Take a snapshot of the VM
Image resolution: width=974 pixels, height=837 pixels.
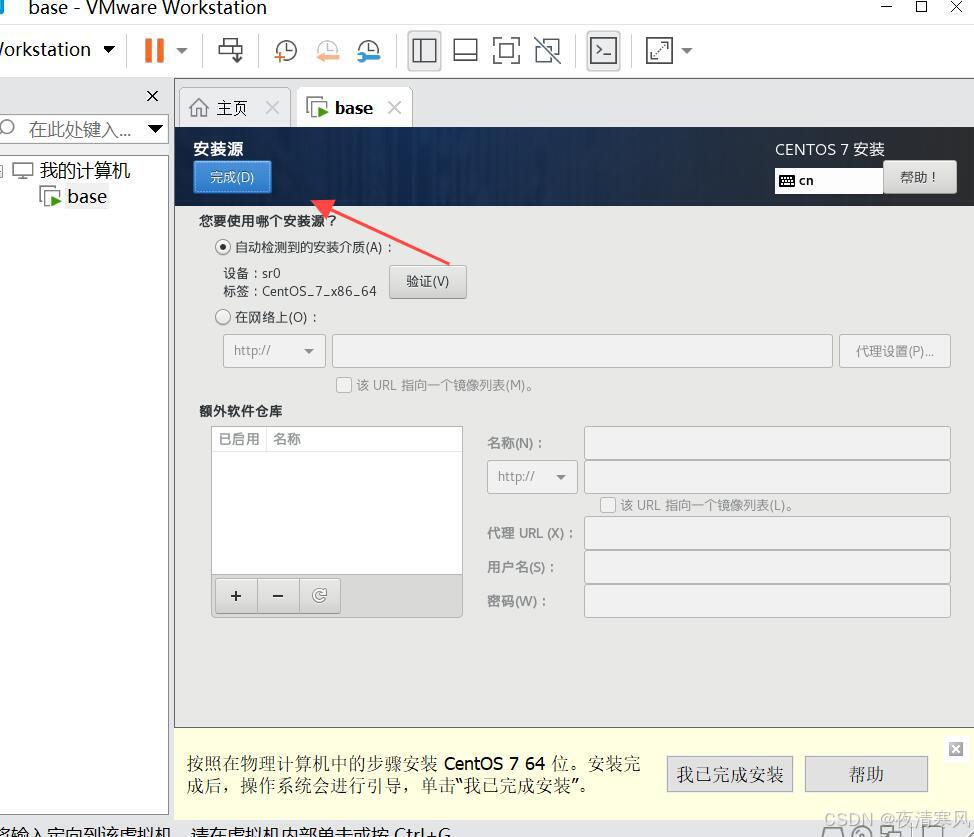286,51
